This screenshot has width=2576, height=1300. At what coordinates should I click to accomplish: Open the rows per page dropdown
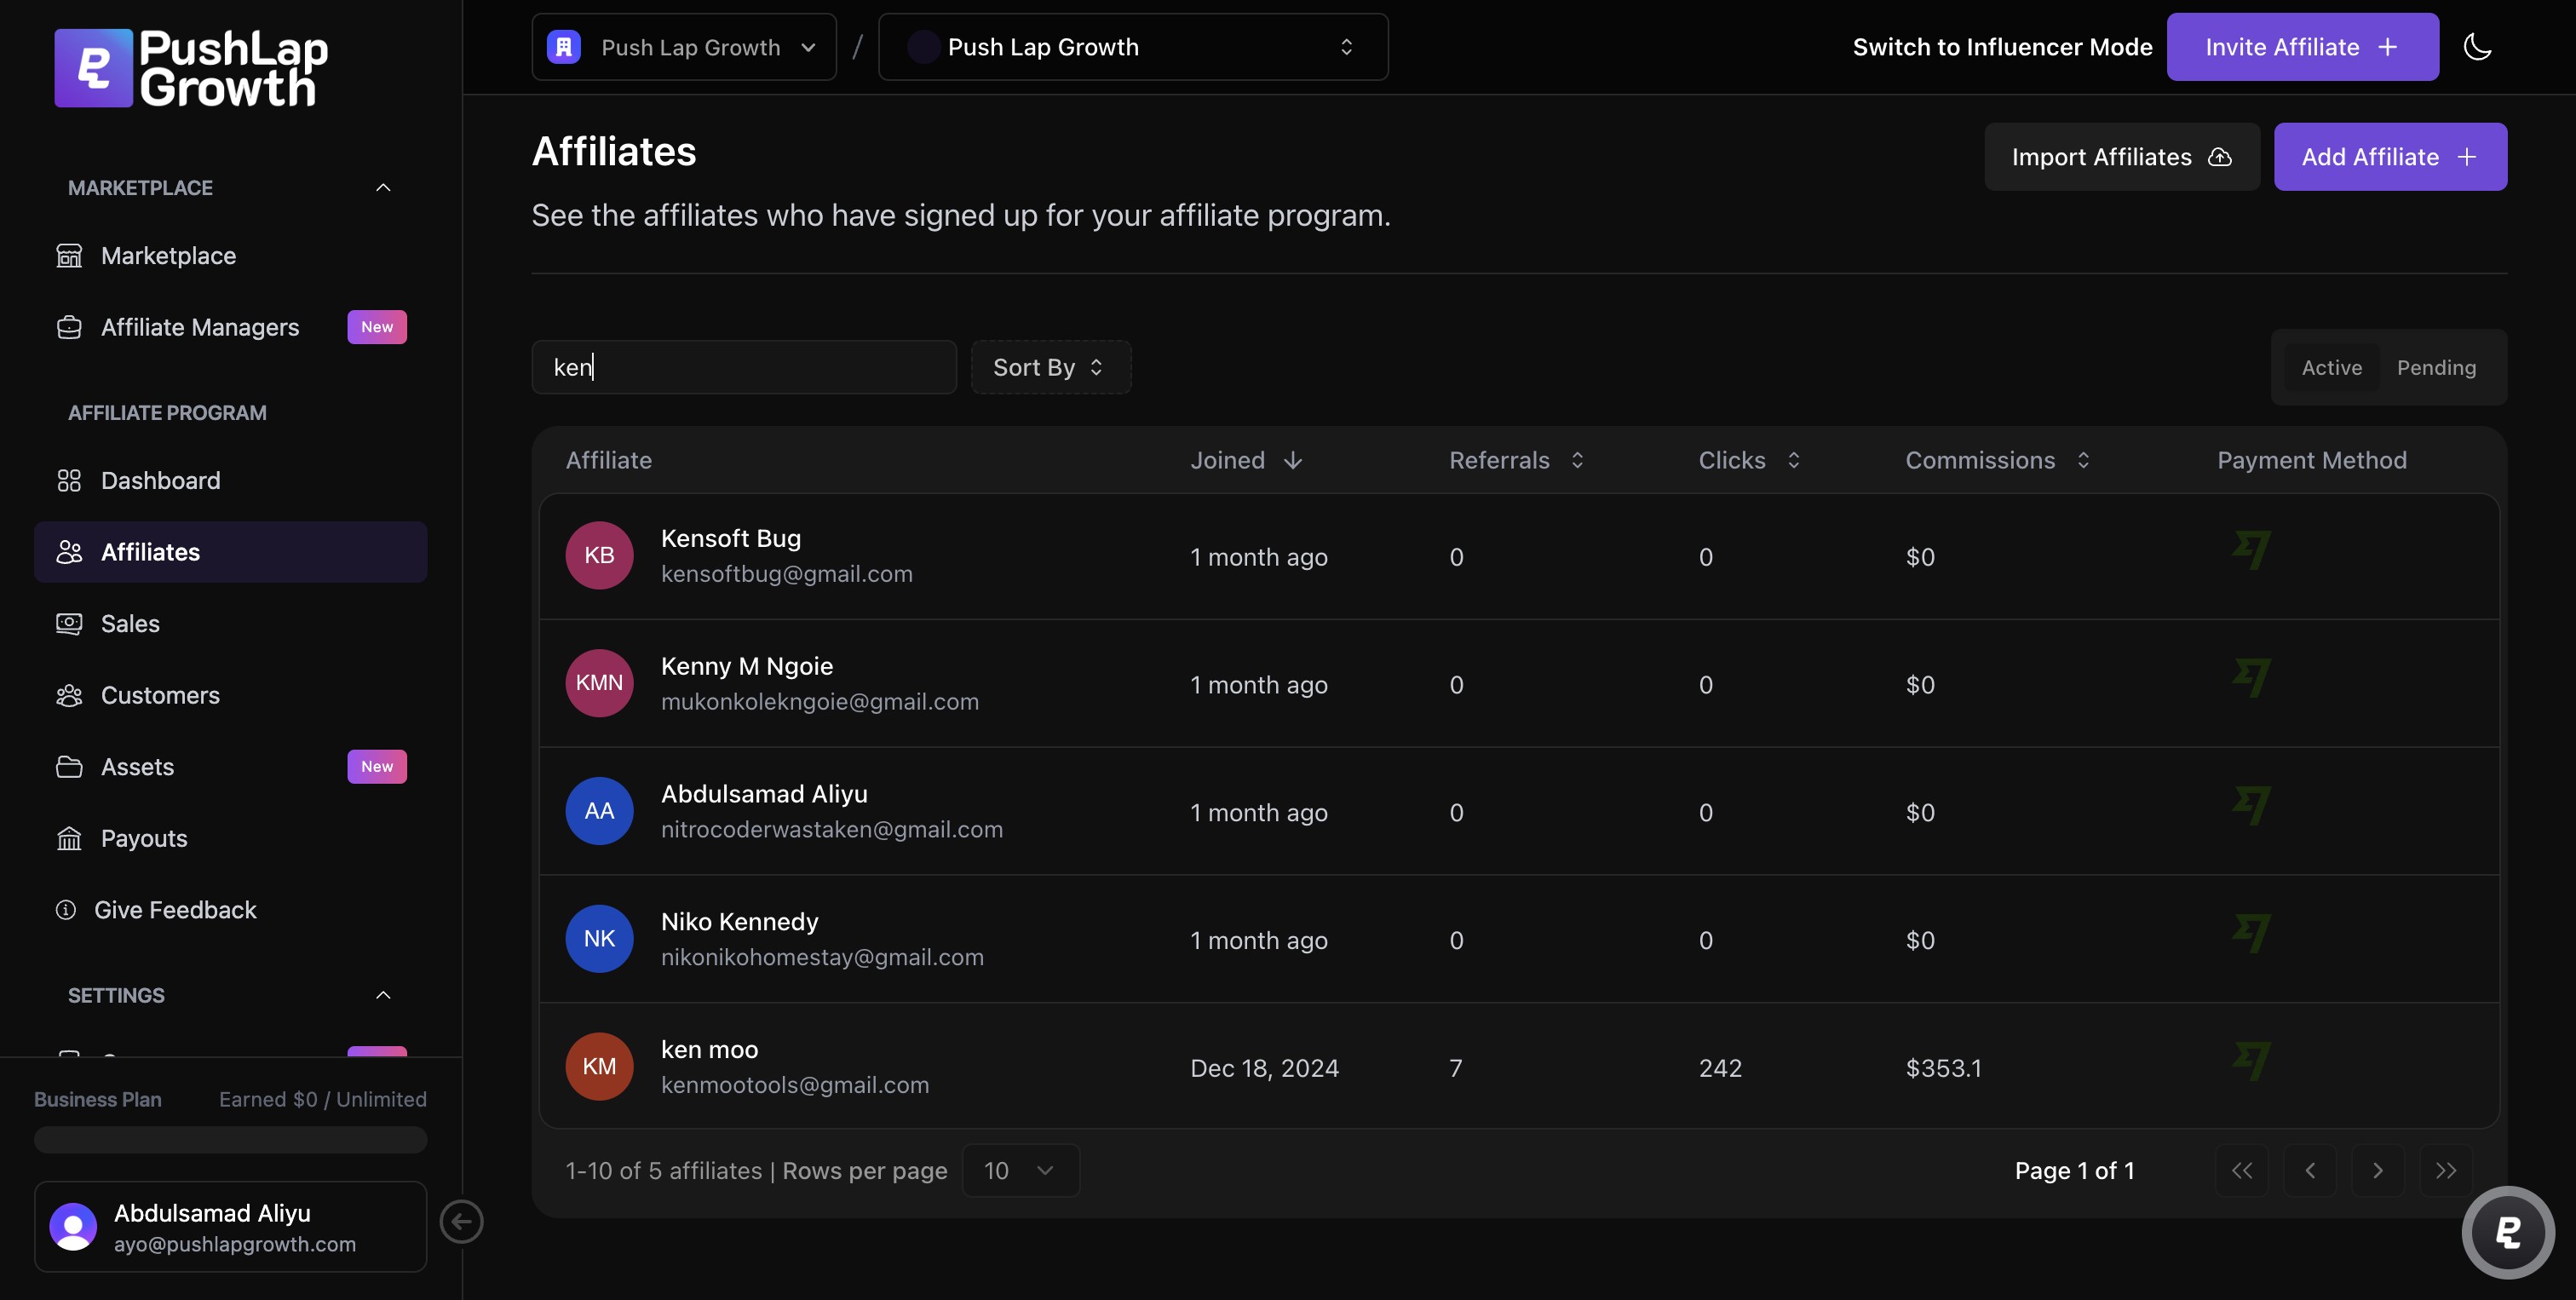[x=1020, y=1171]
